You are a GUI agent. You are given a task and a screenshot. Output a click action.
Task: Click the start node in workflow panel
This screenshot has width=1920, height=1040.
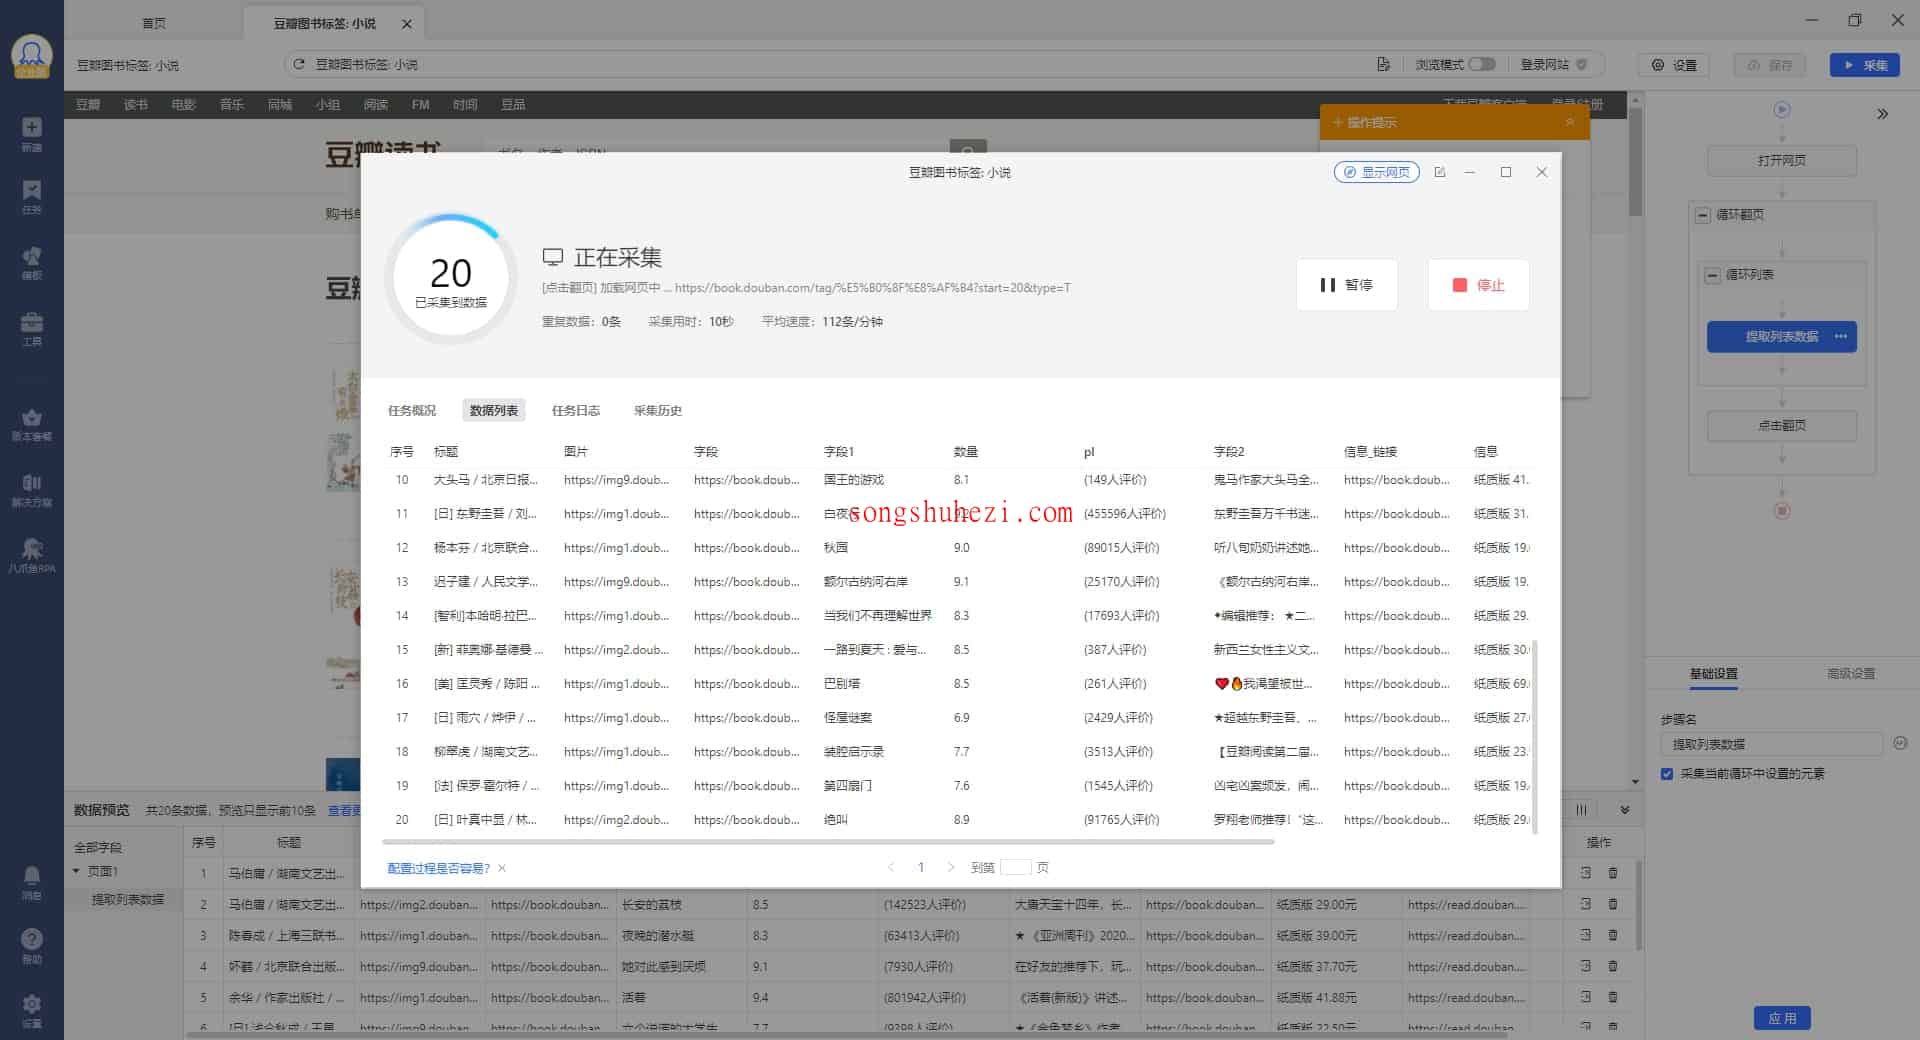pyautogui.click(x=1782, y=109)
